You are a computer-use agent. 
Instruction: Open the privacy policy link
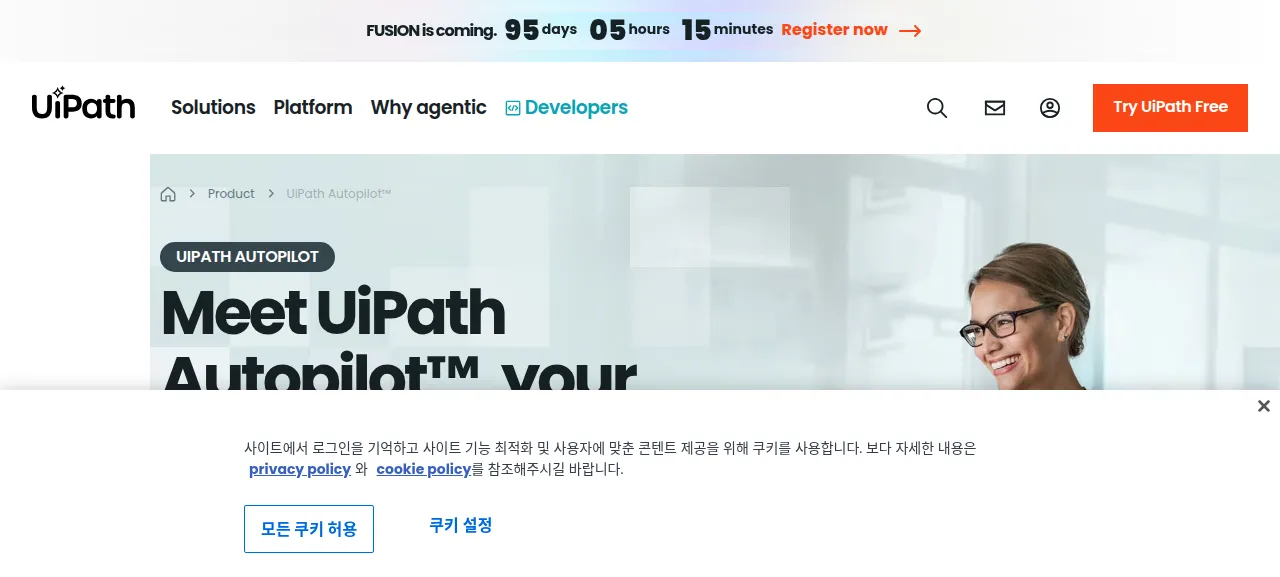coord(300,469)
